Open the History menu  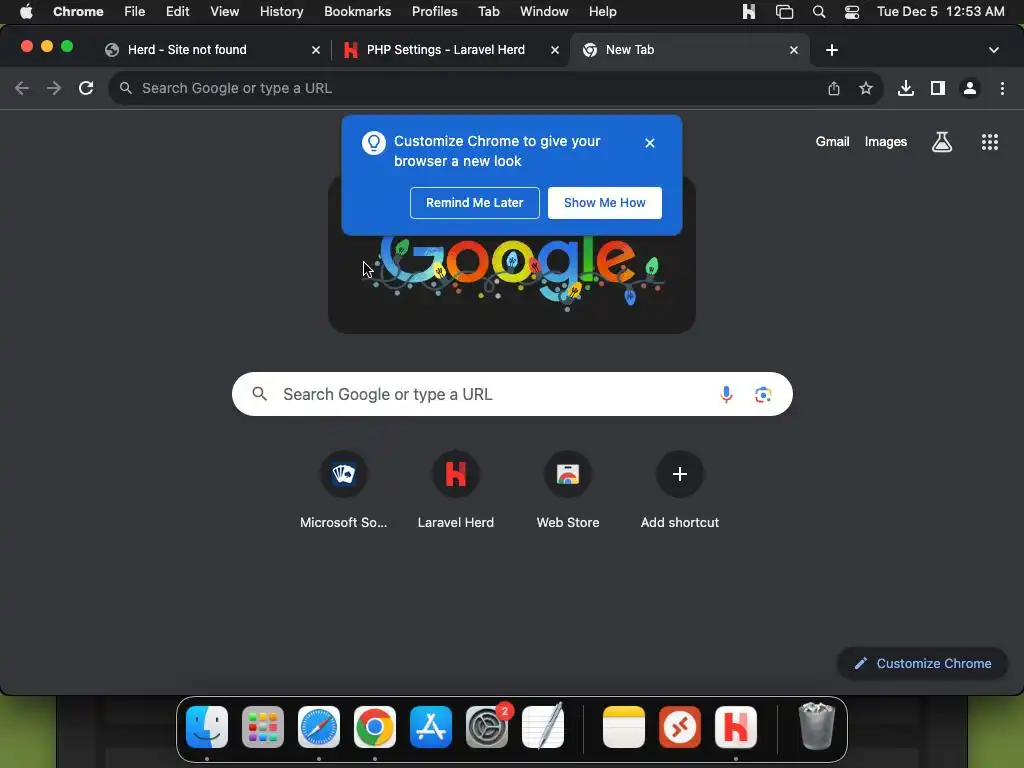[281, 12]
